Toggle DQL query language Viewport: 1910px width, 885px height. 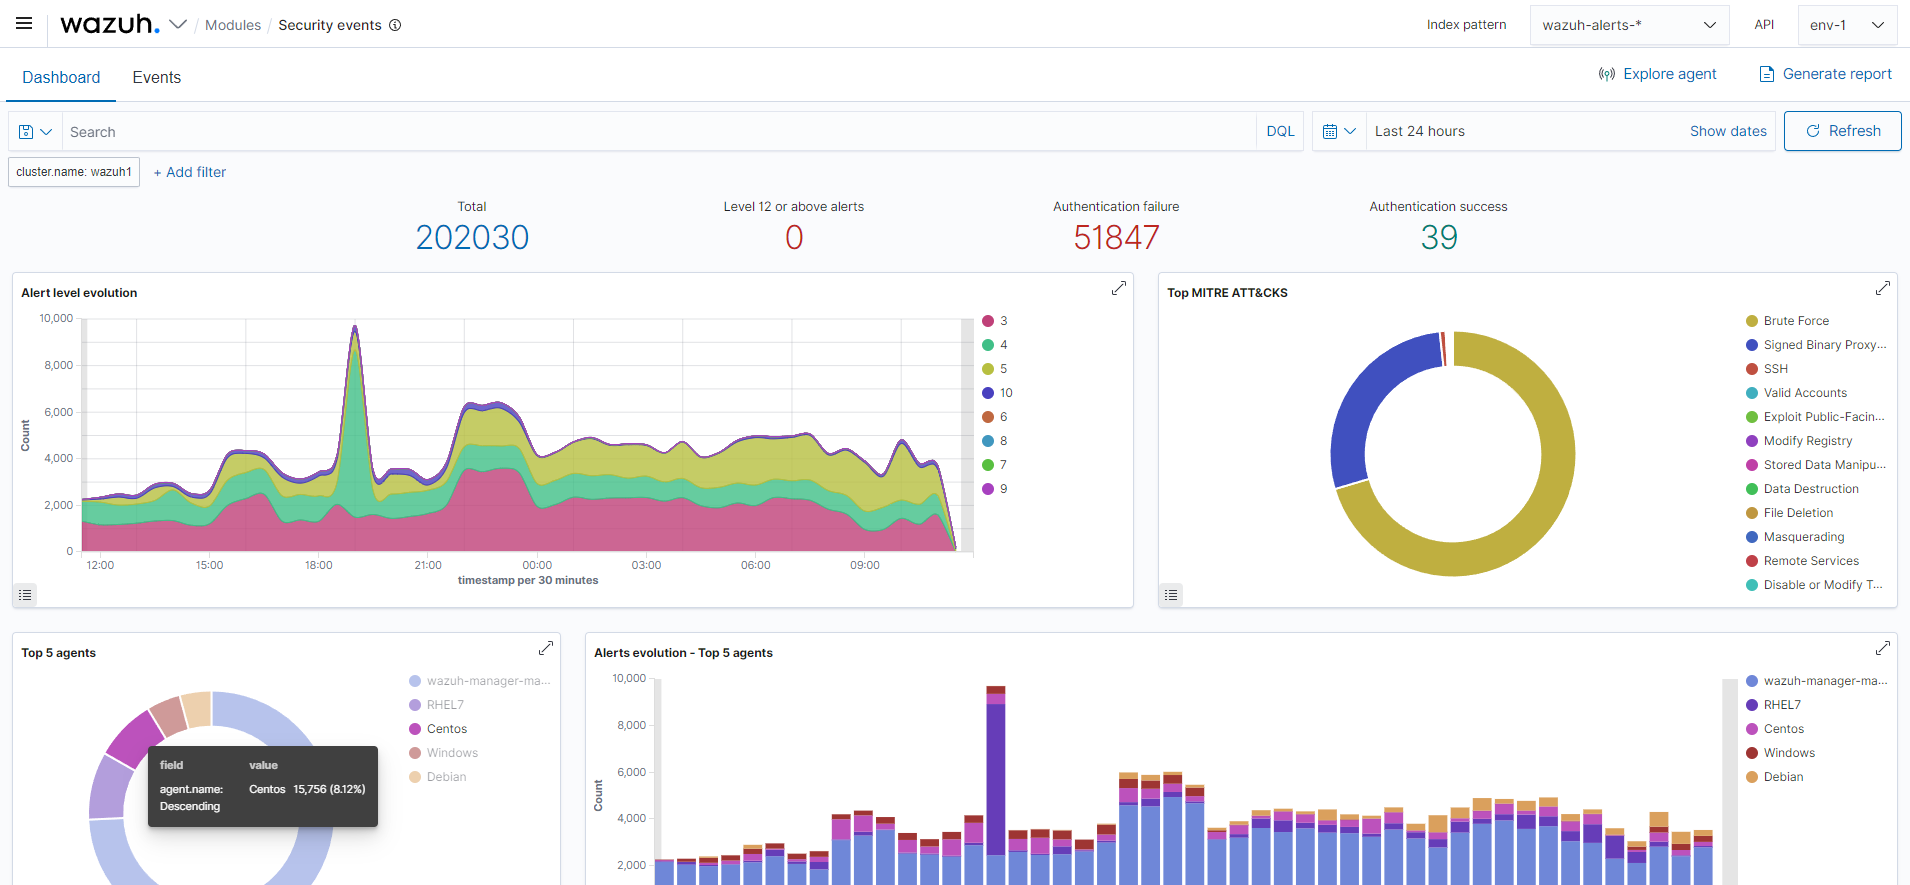pyautogui.click(x=1280, y=131)
